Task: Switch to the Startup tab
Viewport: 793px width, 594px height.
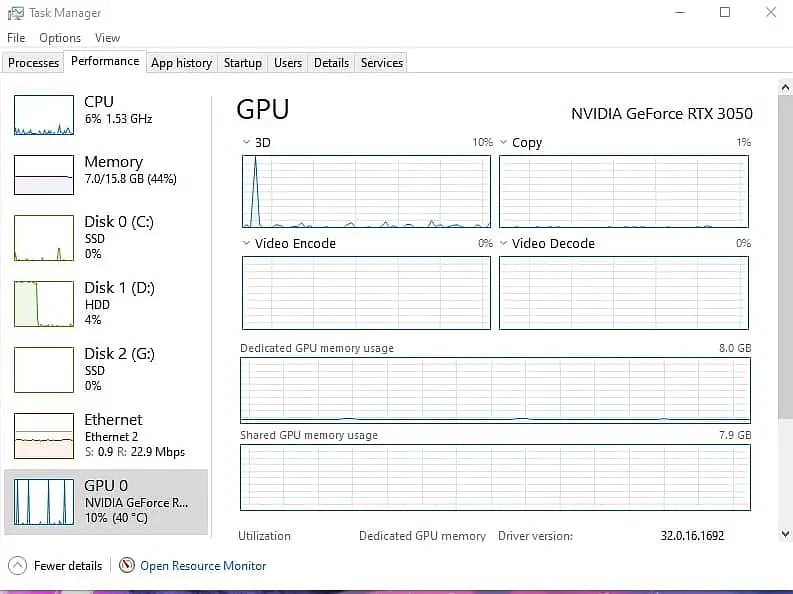Action: [243, 63]
